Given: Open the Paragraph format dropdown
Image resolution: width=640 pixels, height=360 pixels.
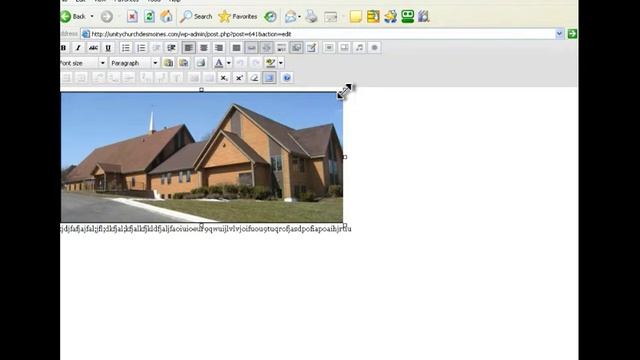Looking at the screenshot, I should (x=134, y=63).
